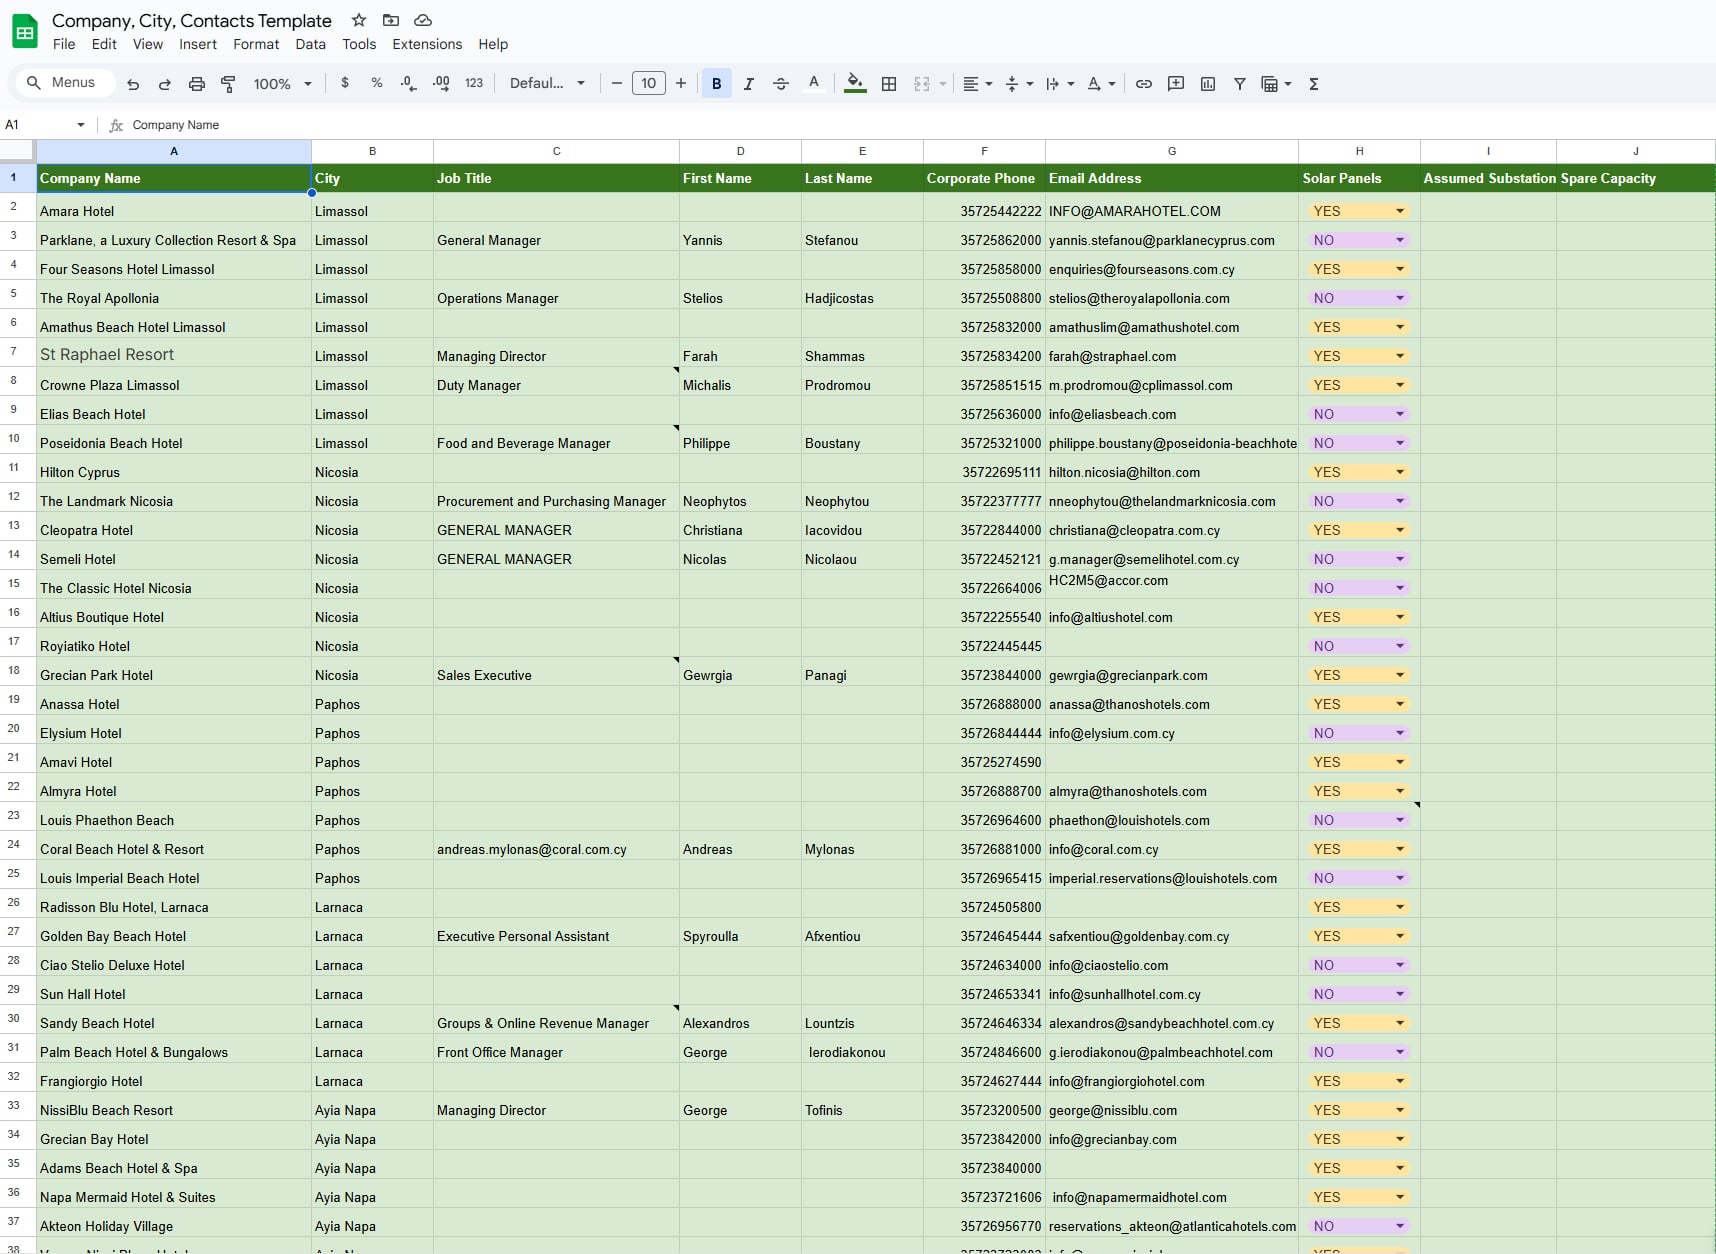The width and height of the screenshot is (1716, 1254).
Task: Open the name box dropdown arrow next to A1
Action: pos(81,125)
